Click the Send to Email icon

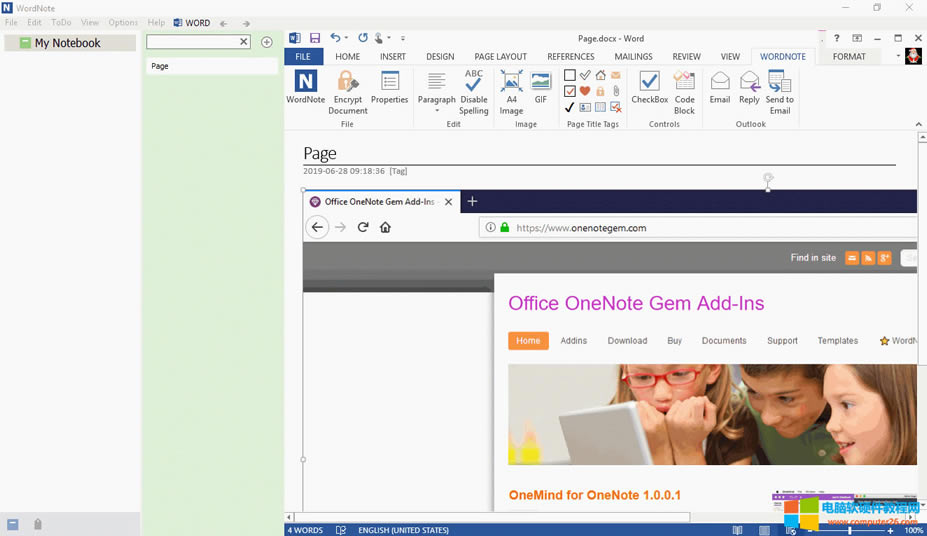[x=779, y=92]
